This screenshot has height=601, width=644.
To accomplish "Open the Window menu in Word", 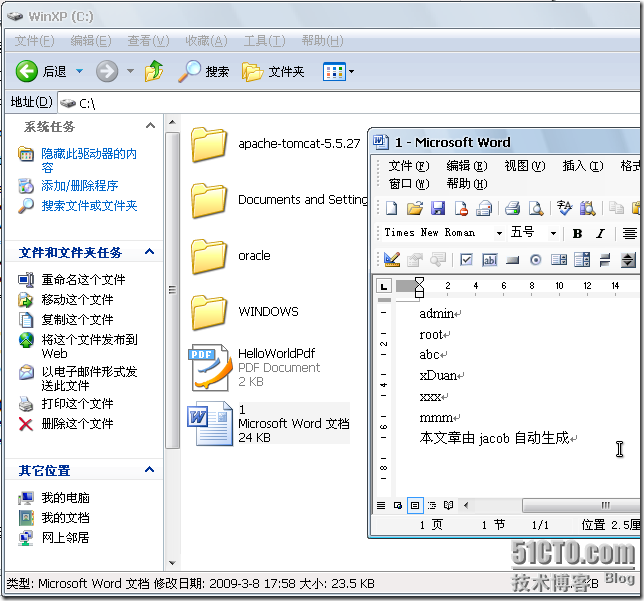I will tap(409, 183).
